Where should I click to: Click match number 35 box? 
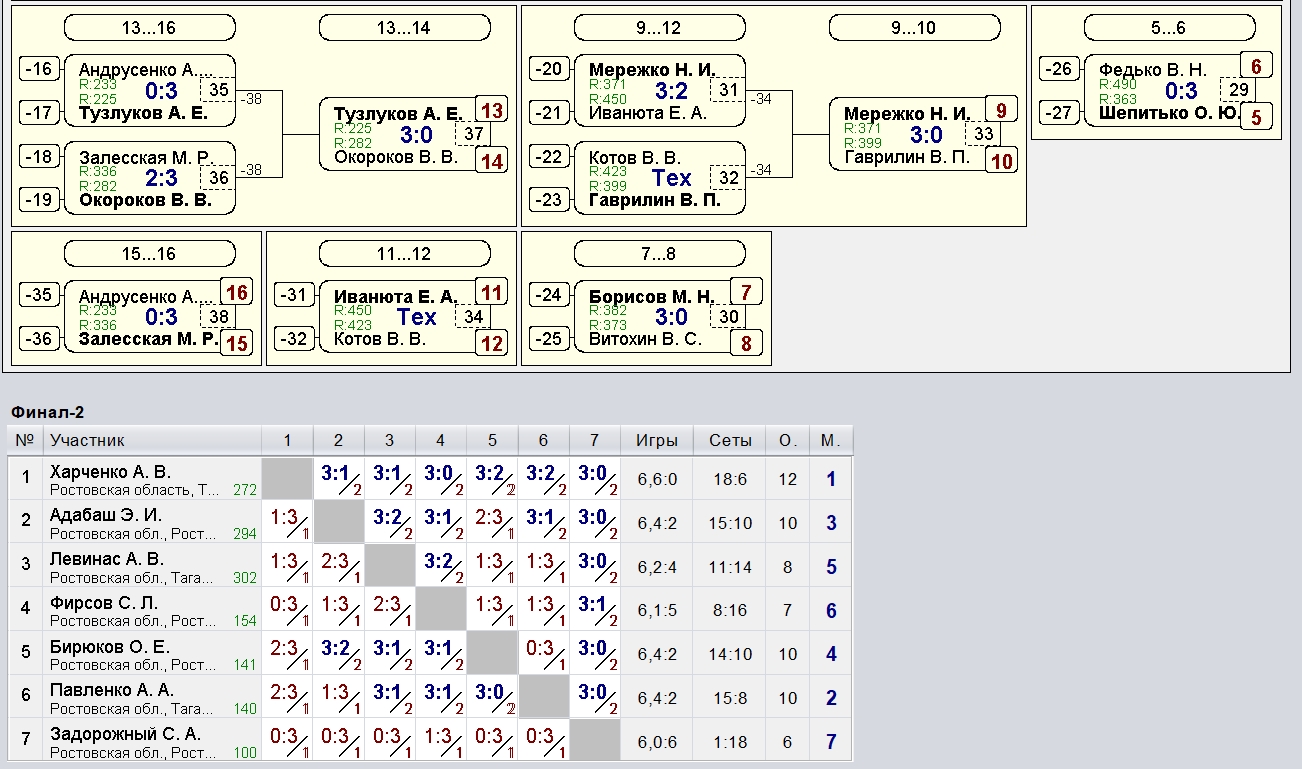tap(219, 90)
